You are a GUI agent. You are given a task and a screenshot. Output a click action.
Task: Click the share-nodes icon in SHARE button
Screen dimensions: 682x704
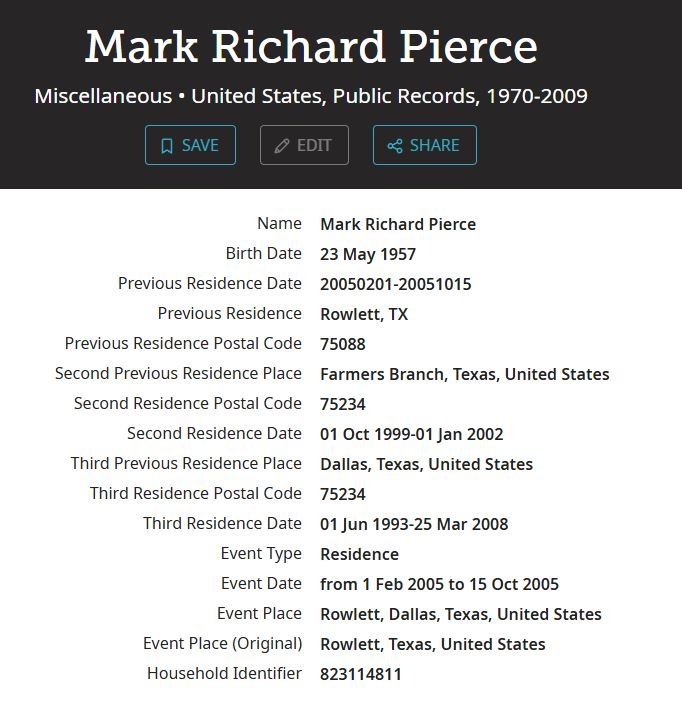pyautogui.click(x=395, y=146)
